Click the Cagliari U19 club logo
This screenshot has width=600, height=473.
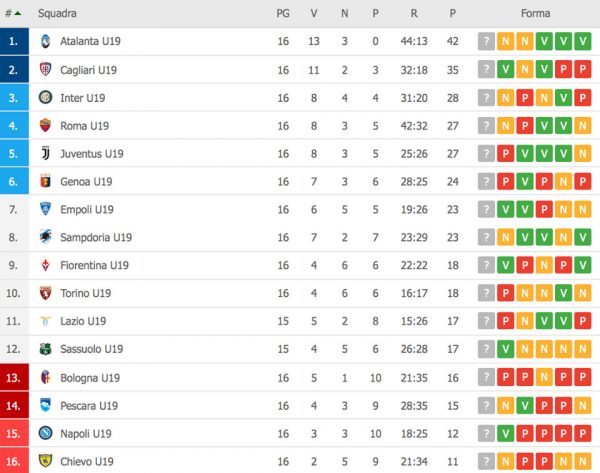(45, 70)
